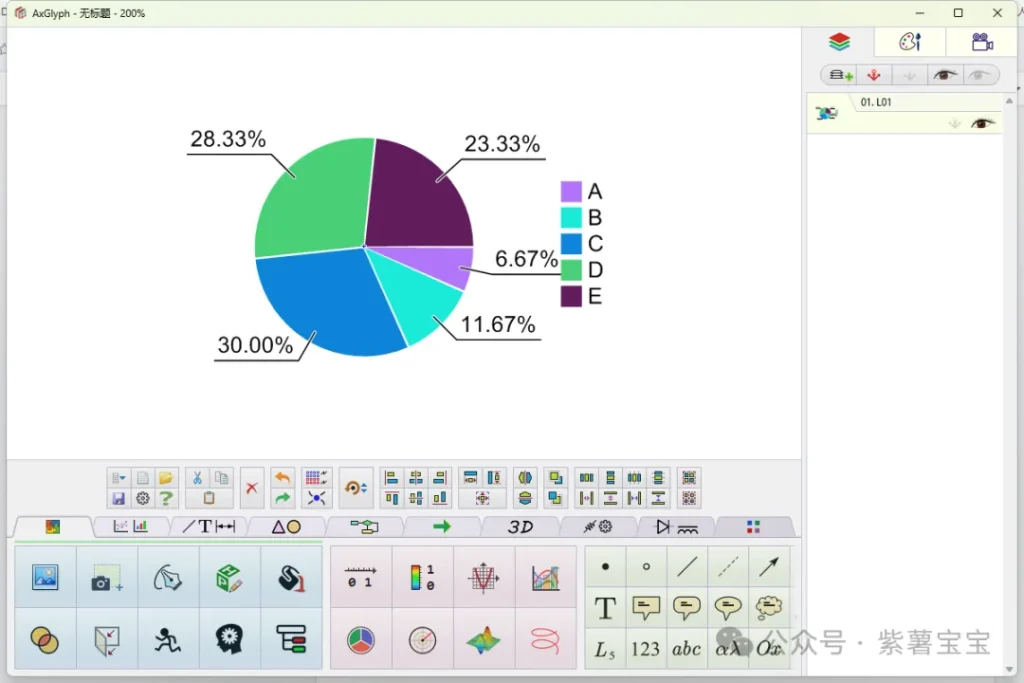This screenshot has height=683, width=1024.
Task: Open the palette and brush style tab
Action: click(x=909, y=42)
